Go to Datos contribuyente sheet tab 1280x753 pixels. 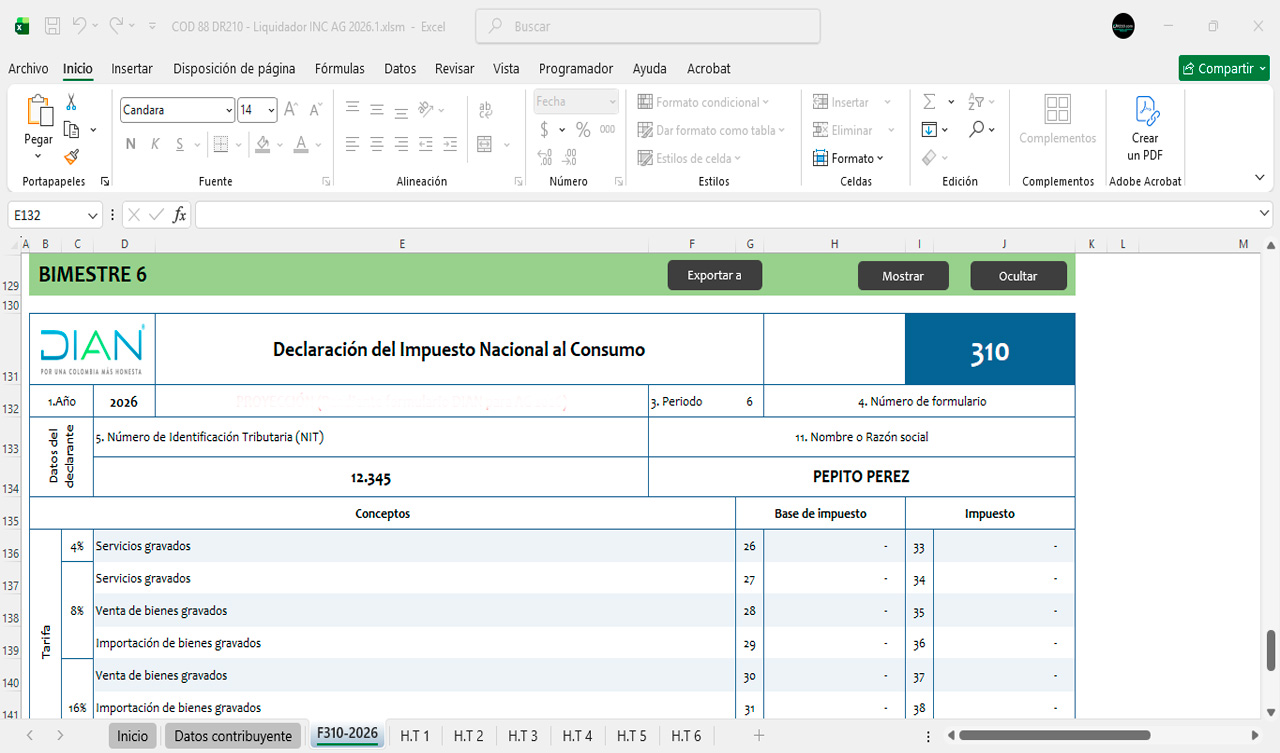click(233, 736)
